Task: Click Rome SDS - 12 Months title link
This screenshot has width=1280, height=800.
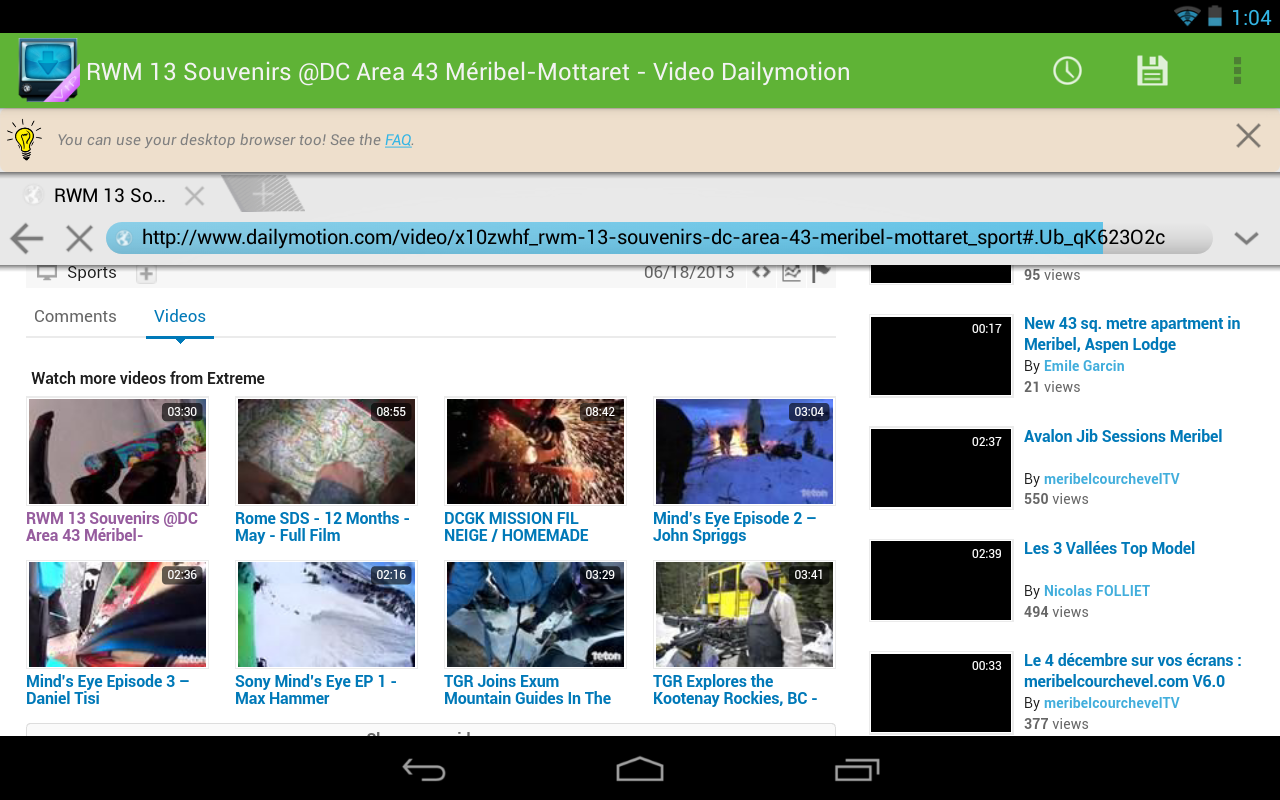Action: coord(322,527)
